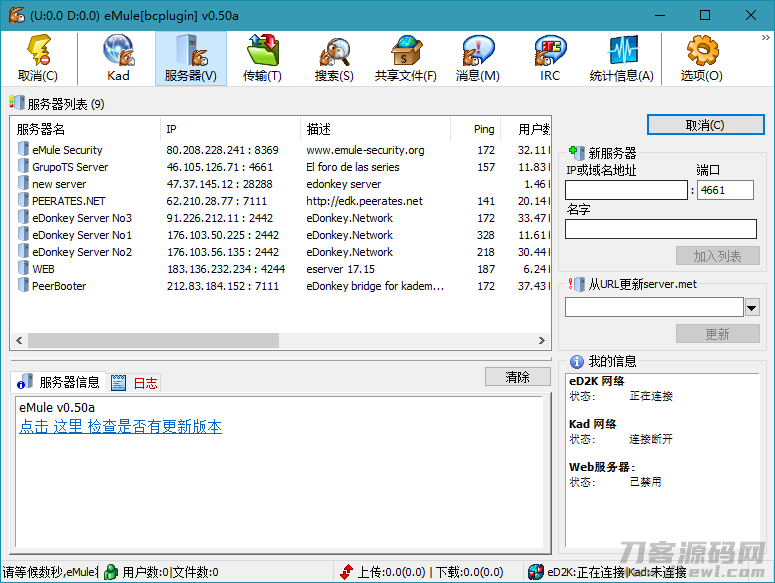Click the 取消(C) lightning toolbar icon
Image resolution: width=775 pixels, height=583 pixels.
[x=38, y=58]
